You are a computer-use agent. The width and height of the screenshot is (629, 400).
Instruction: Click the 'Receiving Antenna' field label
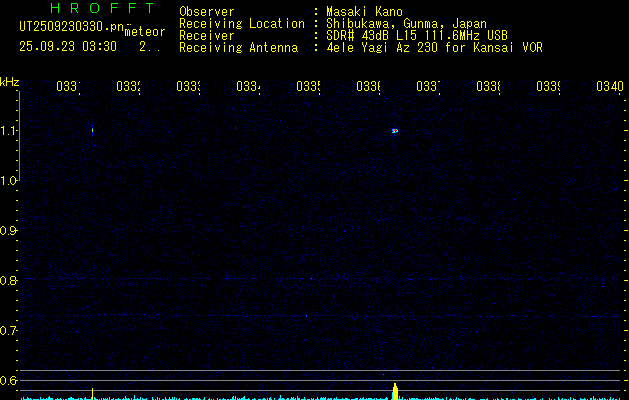coord(238,47)
